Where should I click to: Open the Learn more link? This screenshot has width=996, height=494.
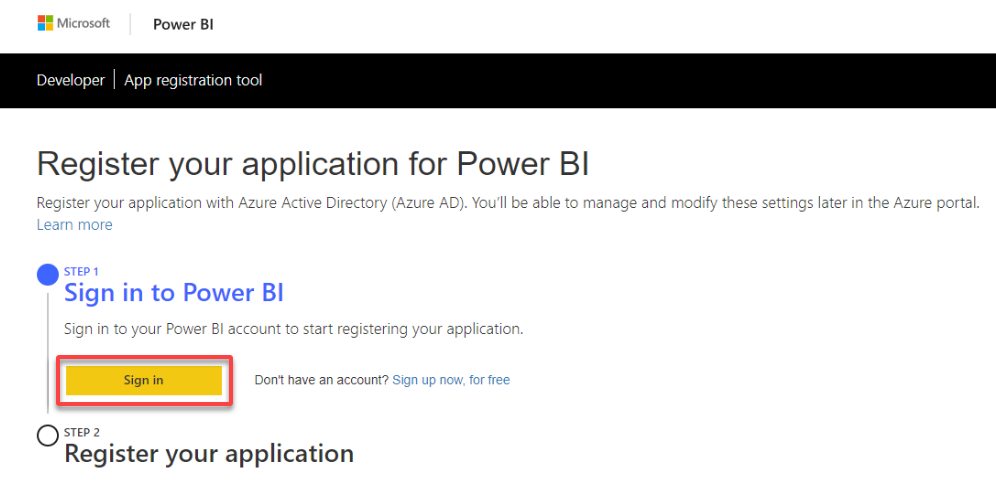(74, 225)
